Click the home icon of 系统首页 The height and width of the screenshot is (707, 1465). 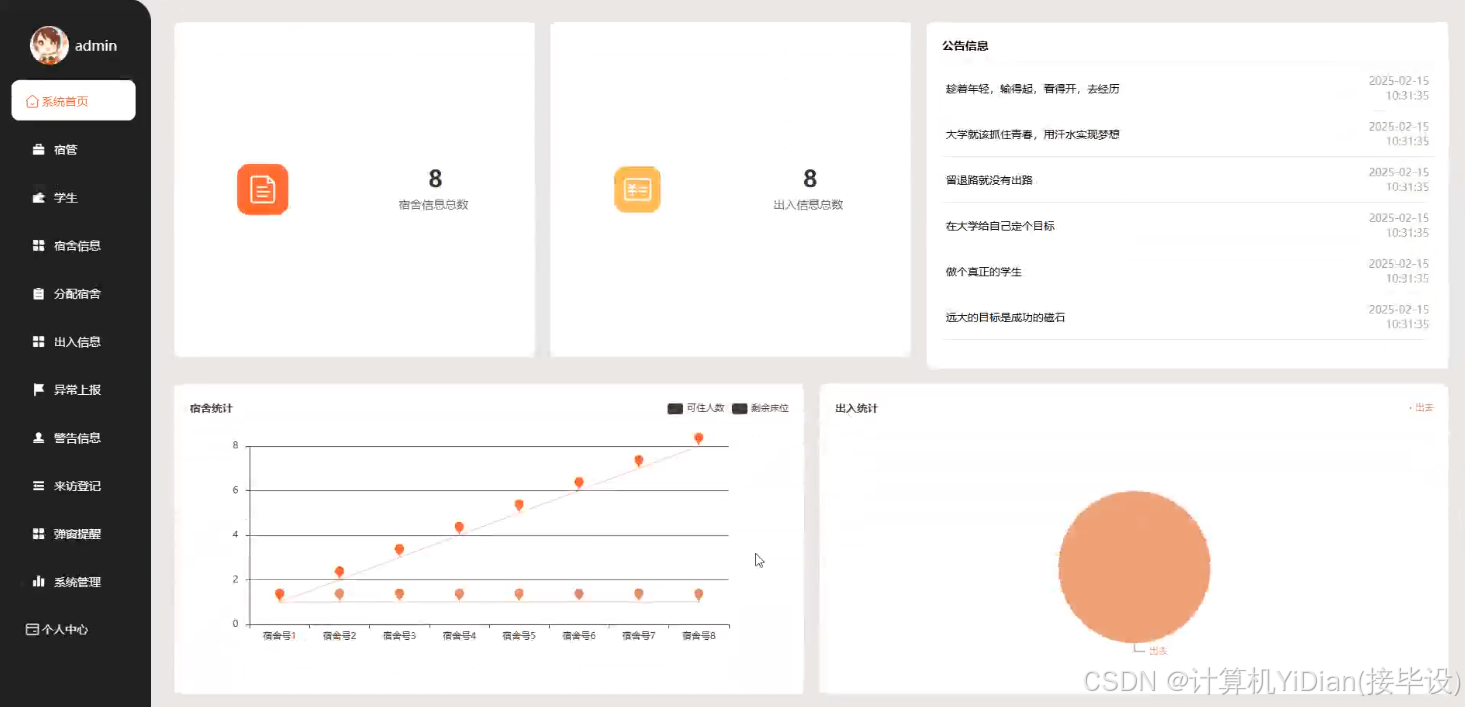(32, 101)
